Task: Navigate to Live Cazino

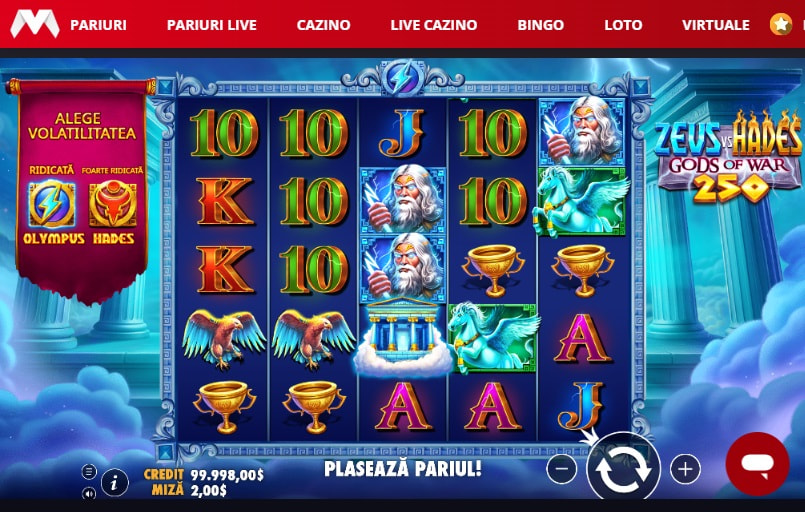Action: tap(434, 25)
